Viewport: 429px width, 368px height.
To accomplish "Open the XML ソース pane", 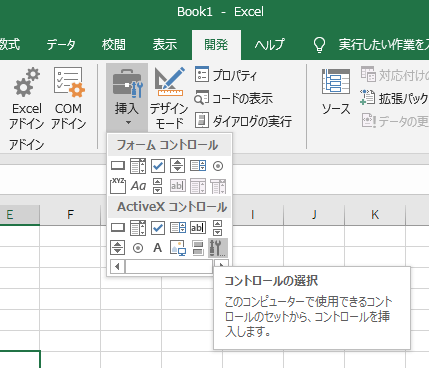I will [336, 92].
